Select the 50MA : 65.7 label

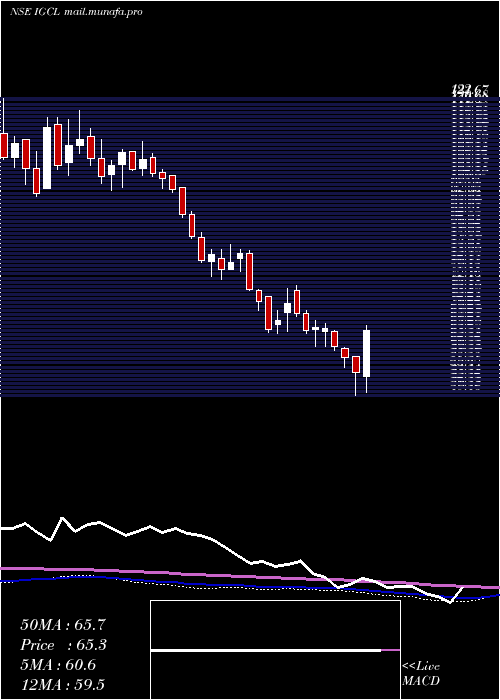(63, 625)
